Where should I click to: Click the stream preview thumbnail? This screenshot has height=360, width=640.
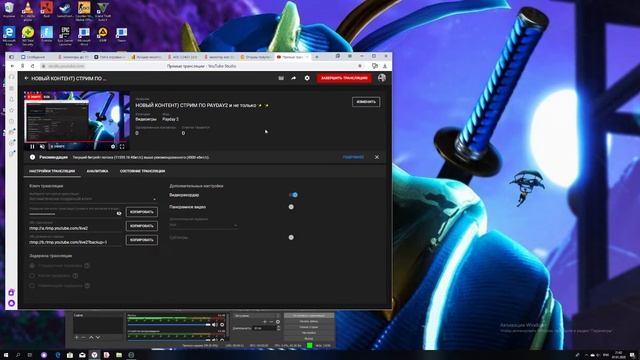tap(77, 120)
